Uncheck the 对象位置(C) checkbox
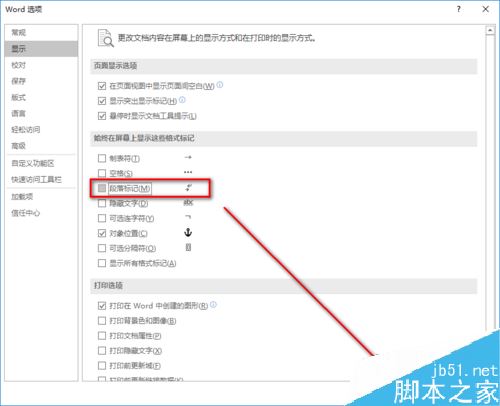This screenshot has width=500, height=406. click(102, 233)
